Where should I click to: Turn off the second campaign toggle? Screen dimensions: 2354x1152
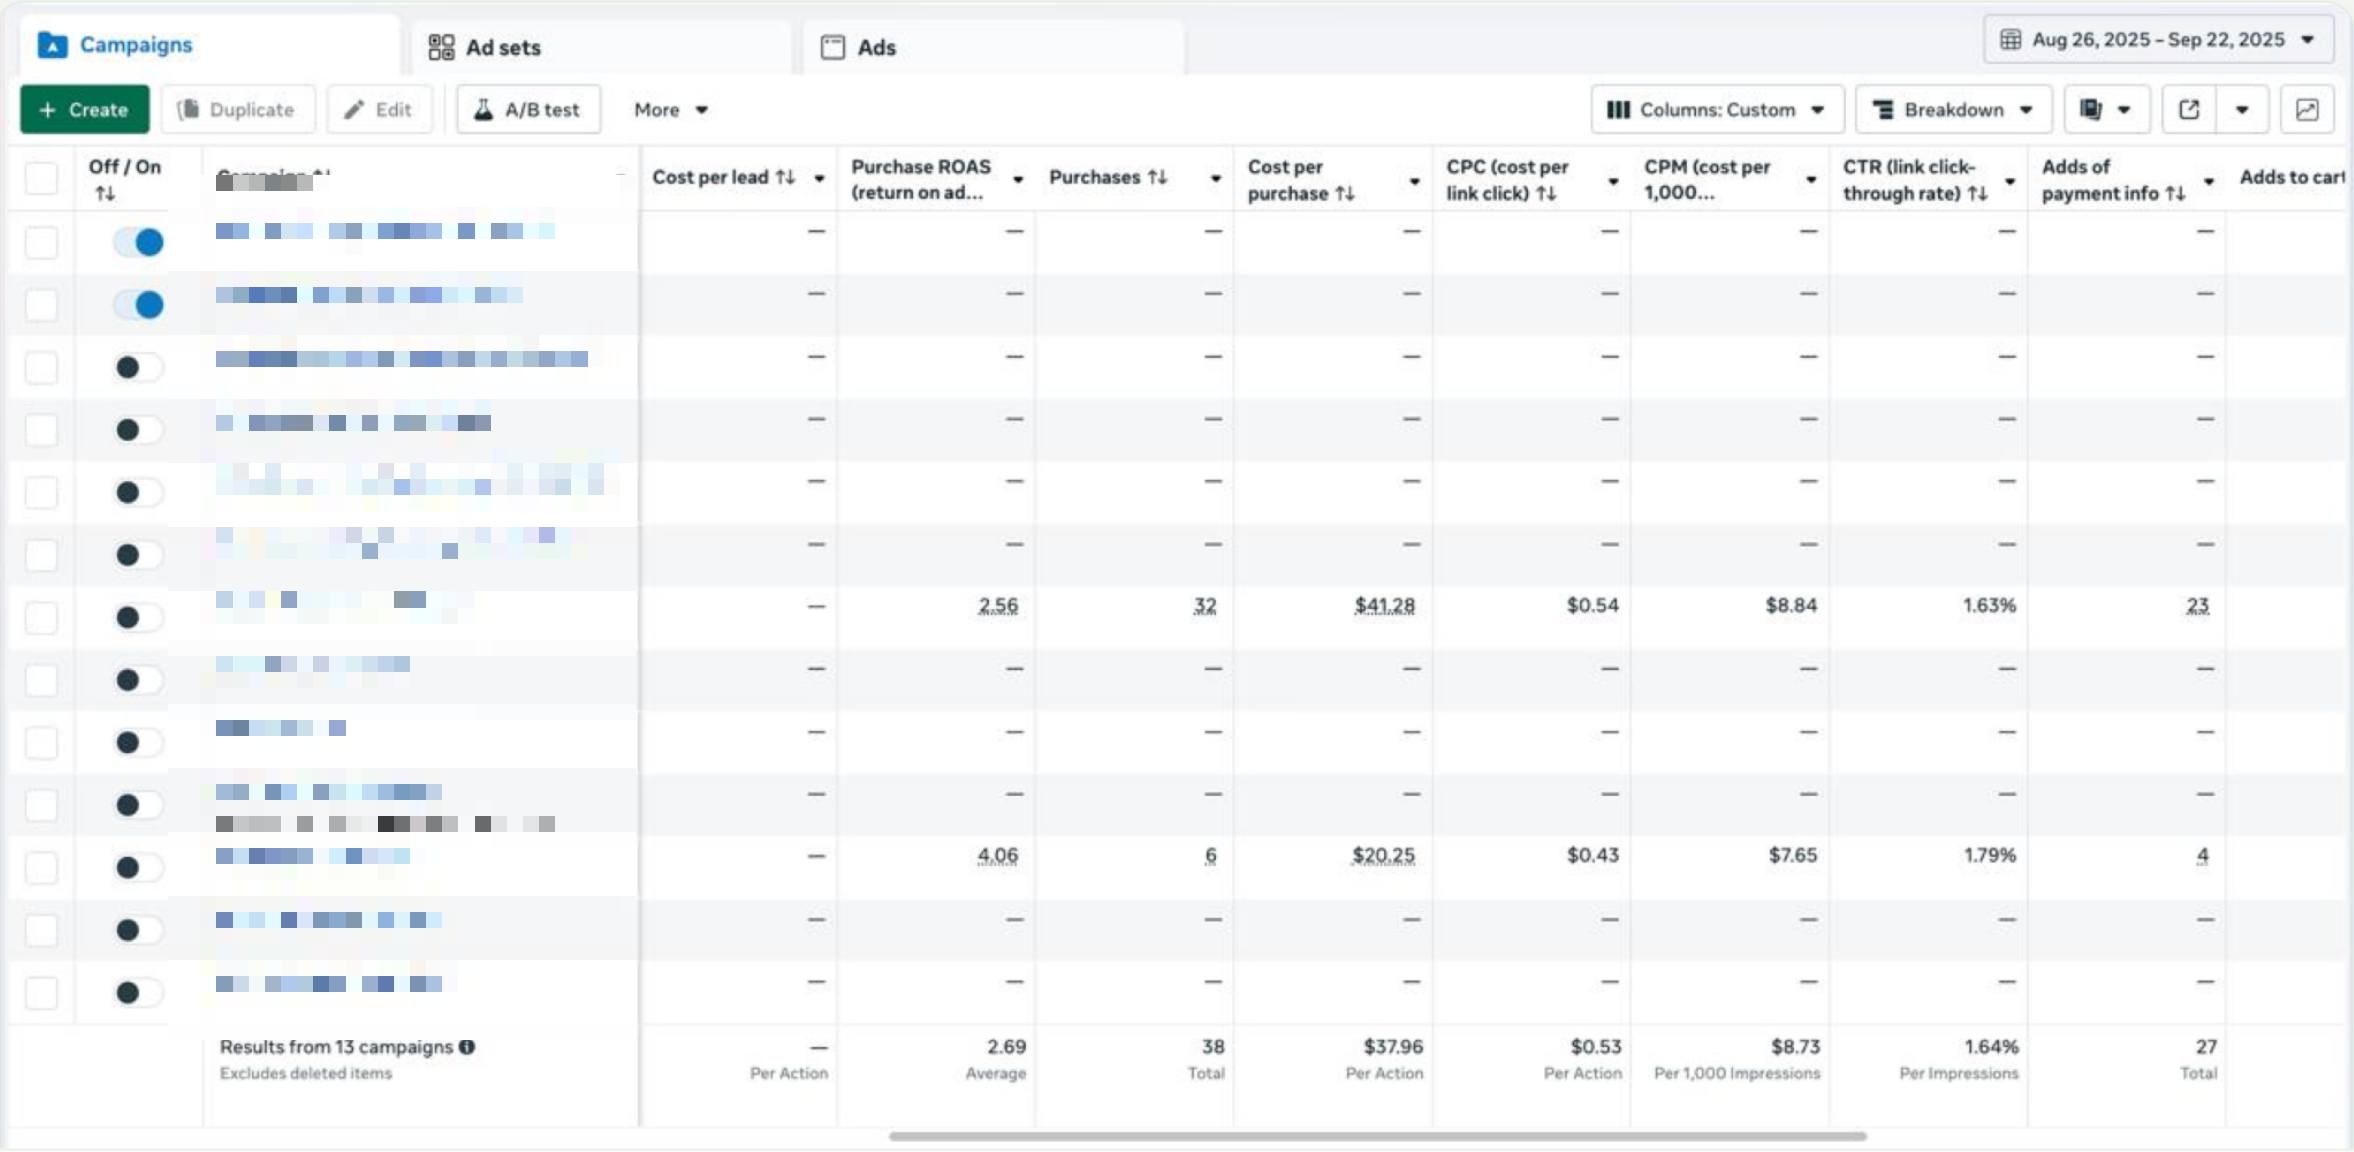click(138, 305)
